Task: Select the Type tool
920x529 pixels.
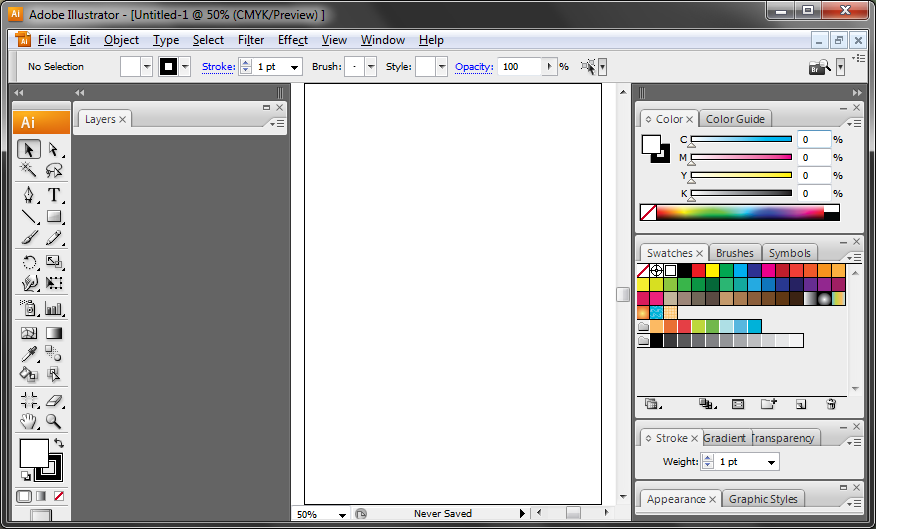Action: click(x=53, y=195)
